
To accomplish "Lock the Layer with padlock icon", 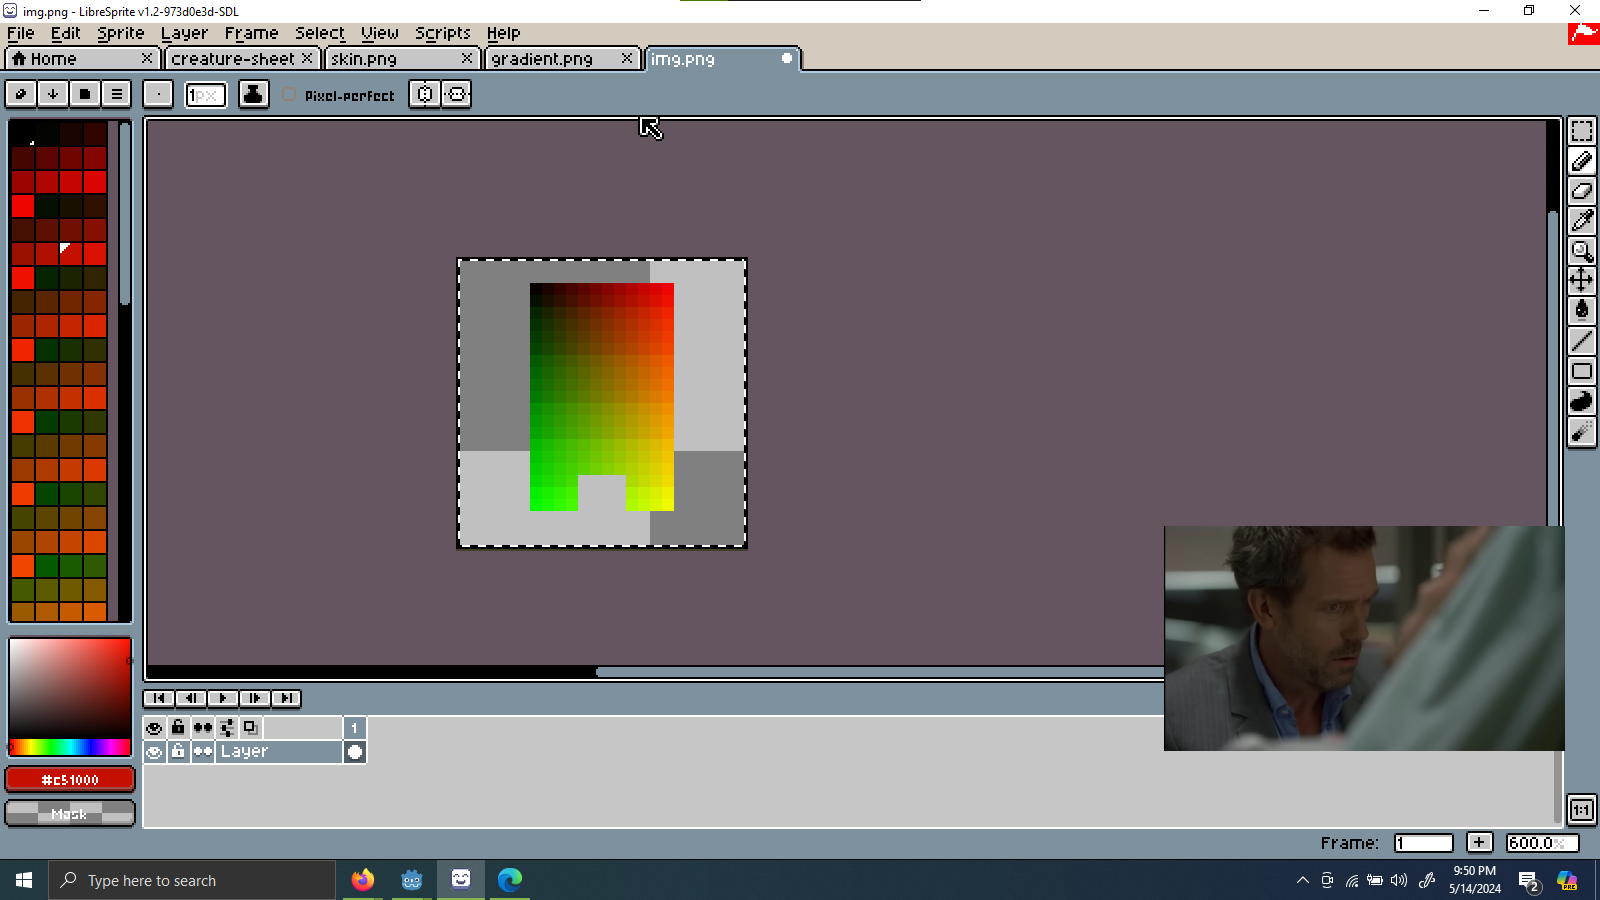I will (178, 752).
